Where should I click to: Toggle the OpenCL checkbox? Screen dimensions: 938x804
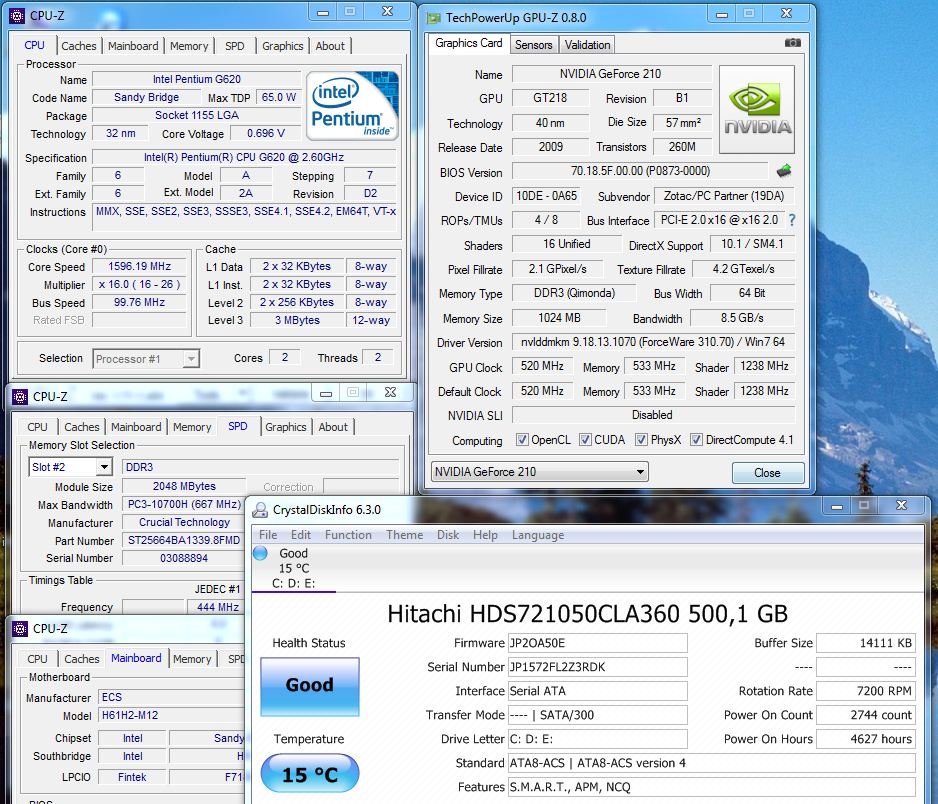[x=522, y=440]
